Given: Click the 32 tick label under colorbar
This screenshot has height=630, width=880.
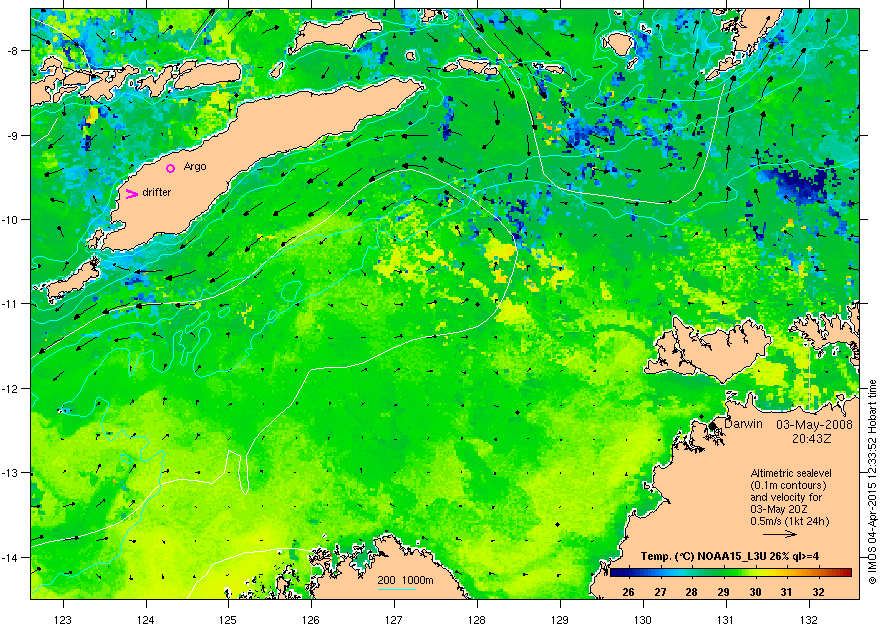Looking at the screenshot, I should pos(818,592).
